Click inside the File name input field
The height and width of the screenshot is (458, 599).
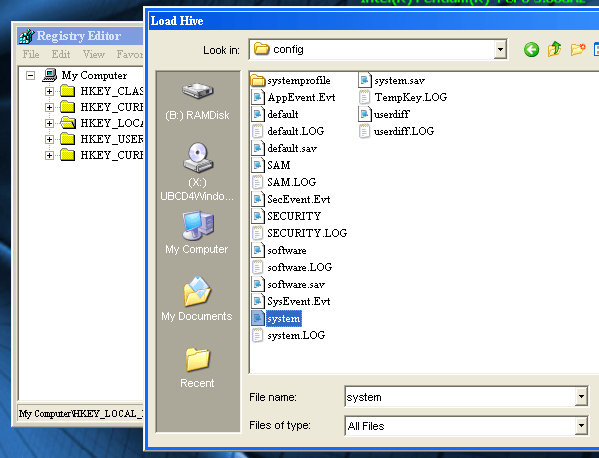[460, 397]
